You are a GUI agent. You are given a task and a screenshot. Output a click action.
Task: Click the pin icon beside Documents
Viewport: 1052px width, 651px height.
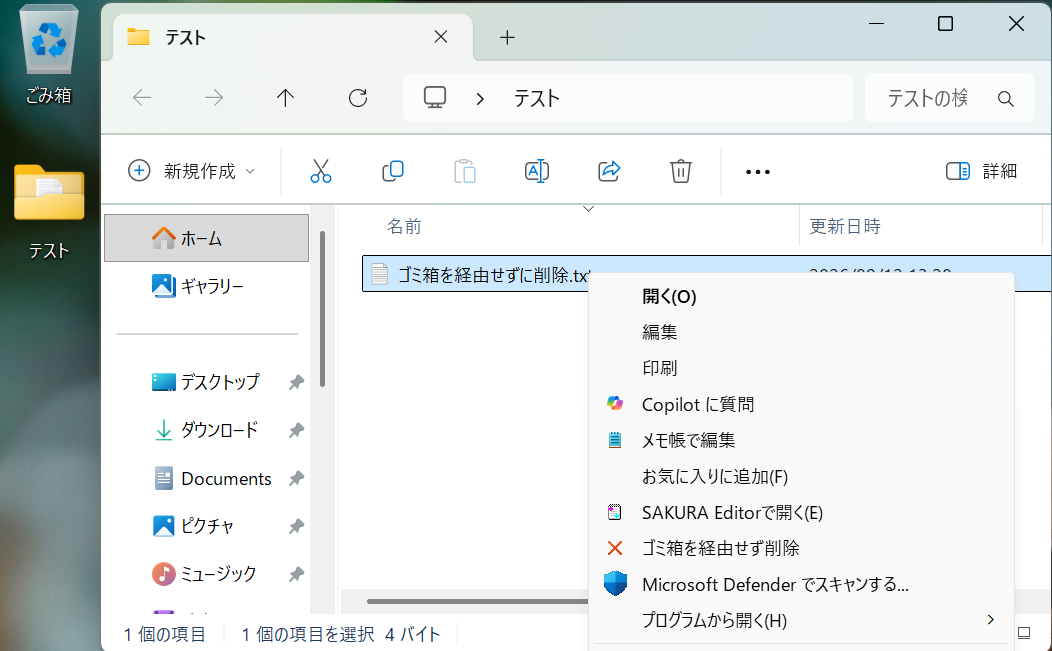coord(296,479)
